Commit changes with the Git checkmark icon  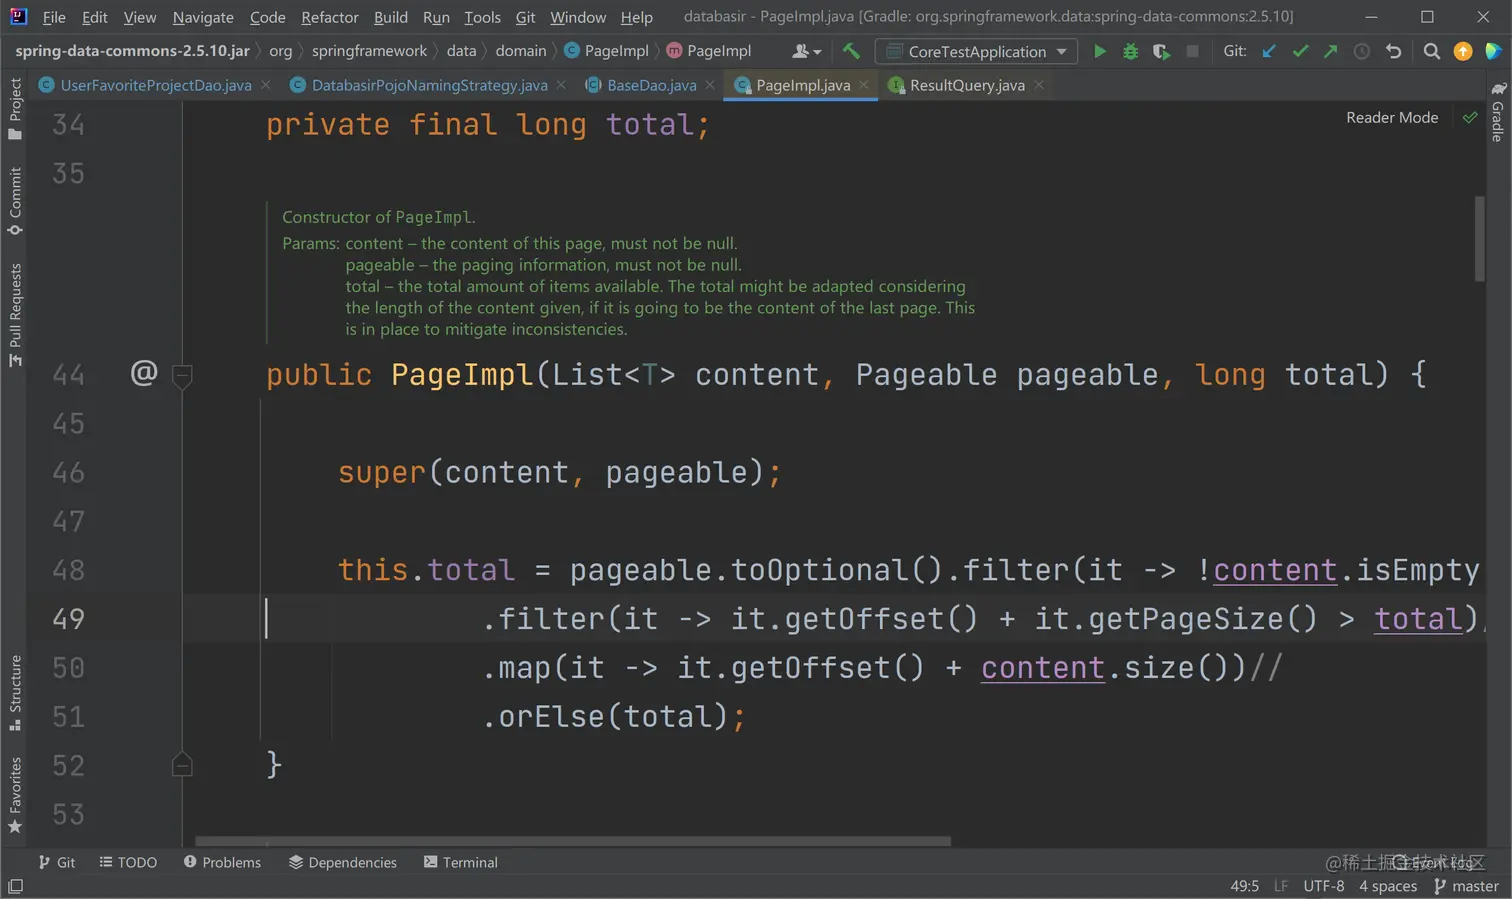(1300, 51)
